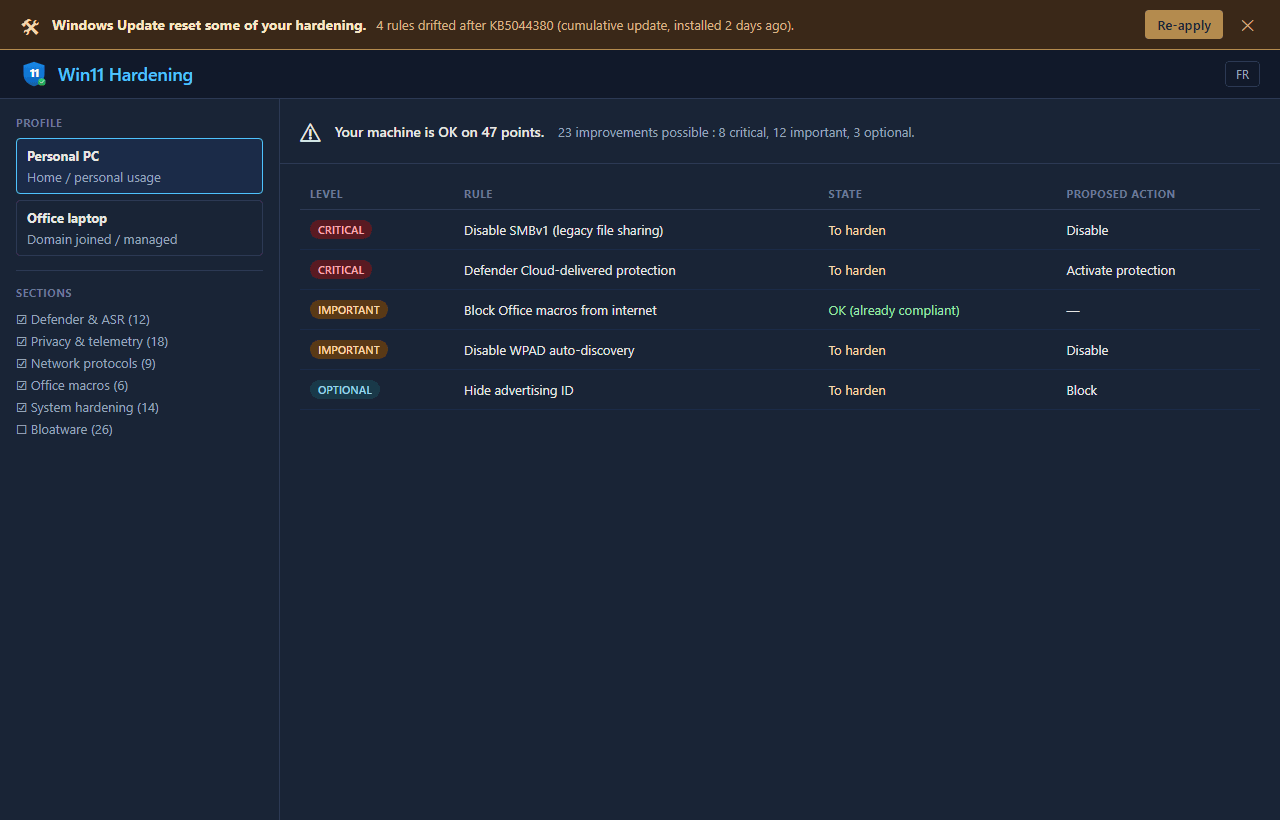The image size is (1280, 820).
Task: Click the PROFILE sidebar heading
Action: [x=39, y=123]
